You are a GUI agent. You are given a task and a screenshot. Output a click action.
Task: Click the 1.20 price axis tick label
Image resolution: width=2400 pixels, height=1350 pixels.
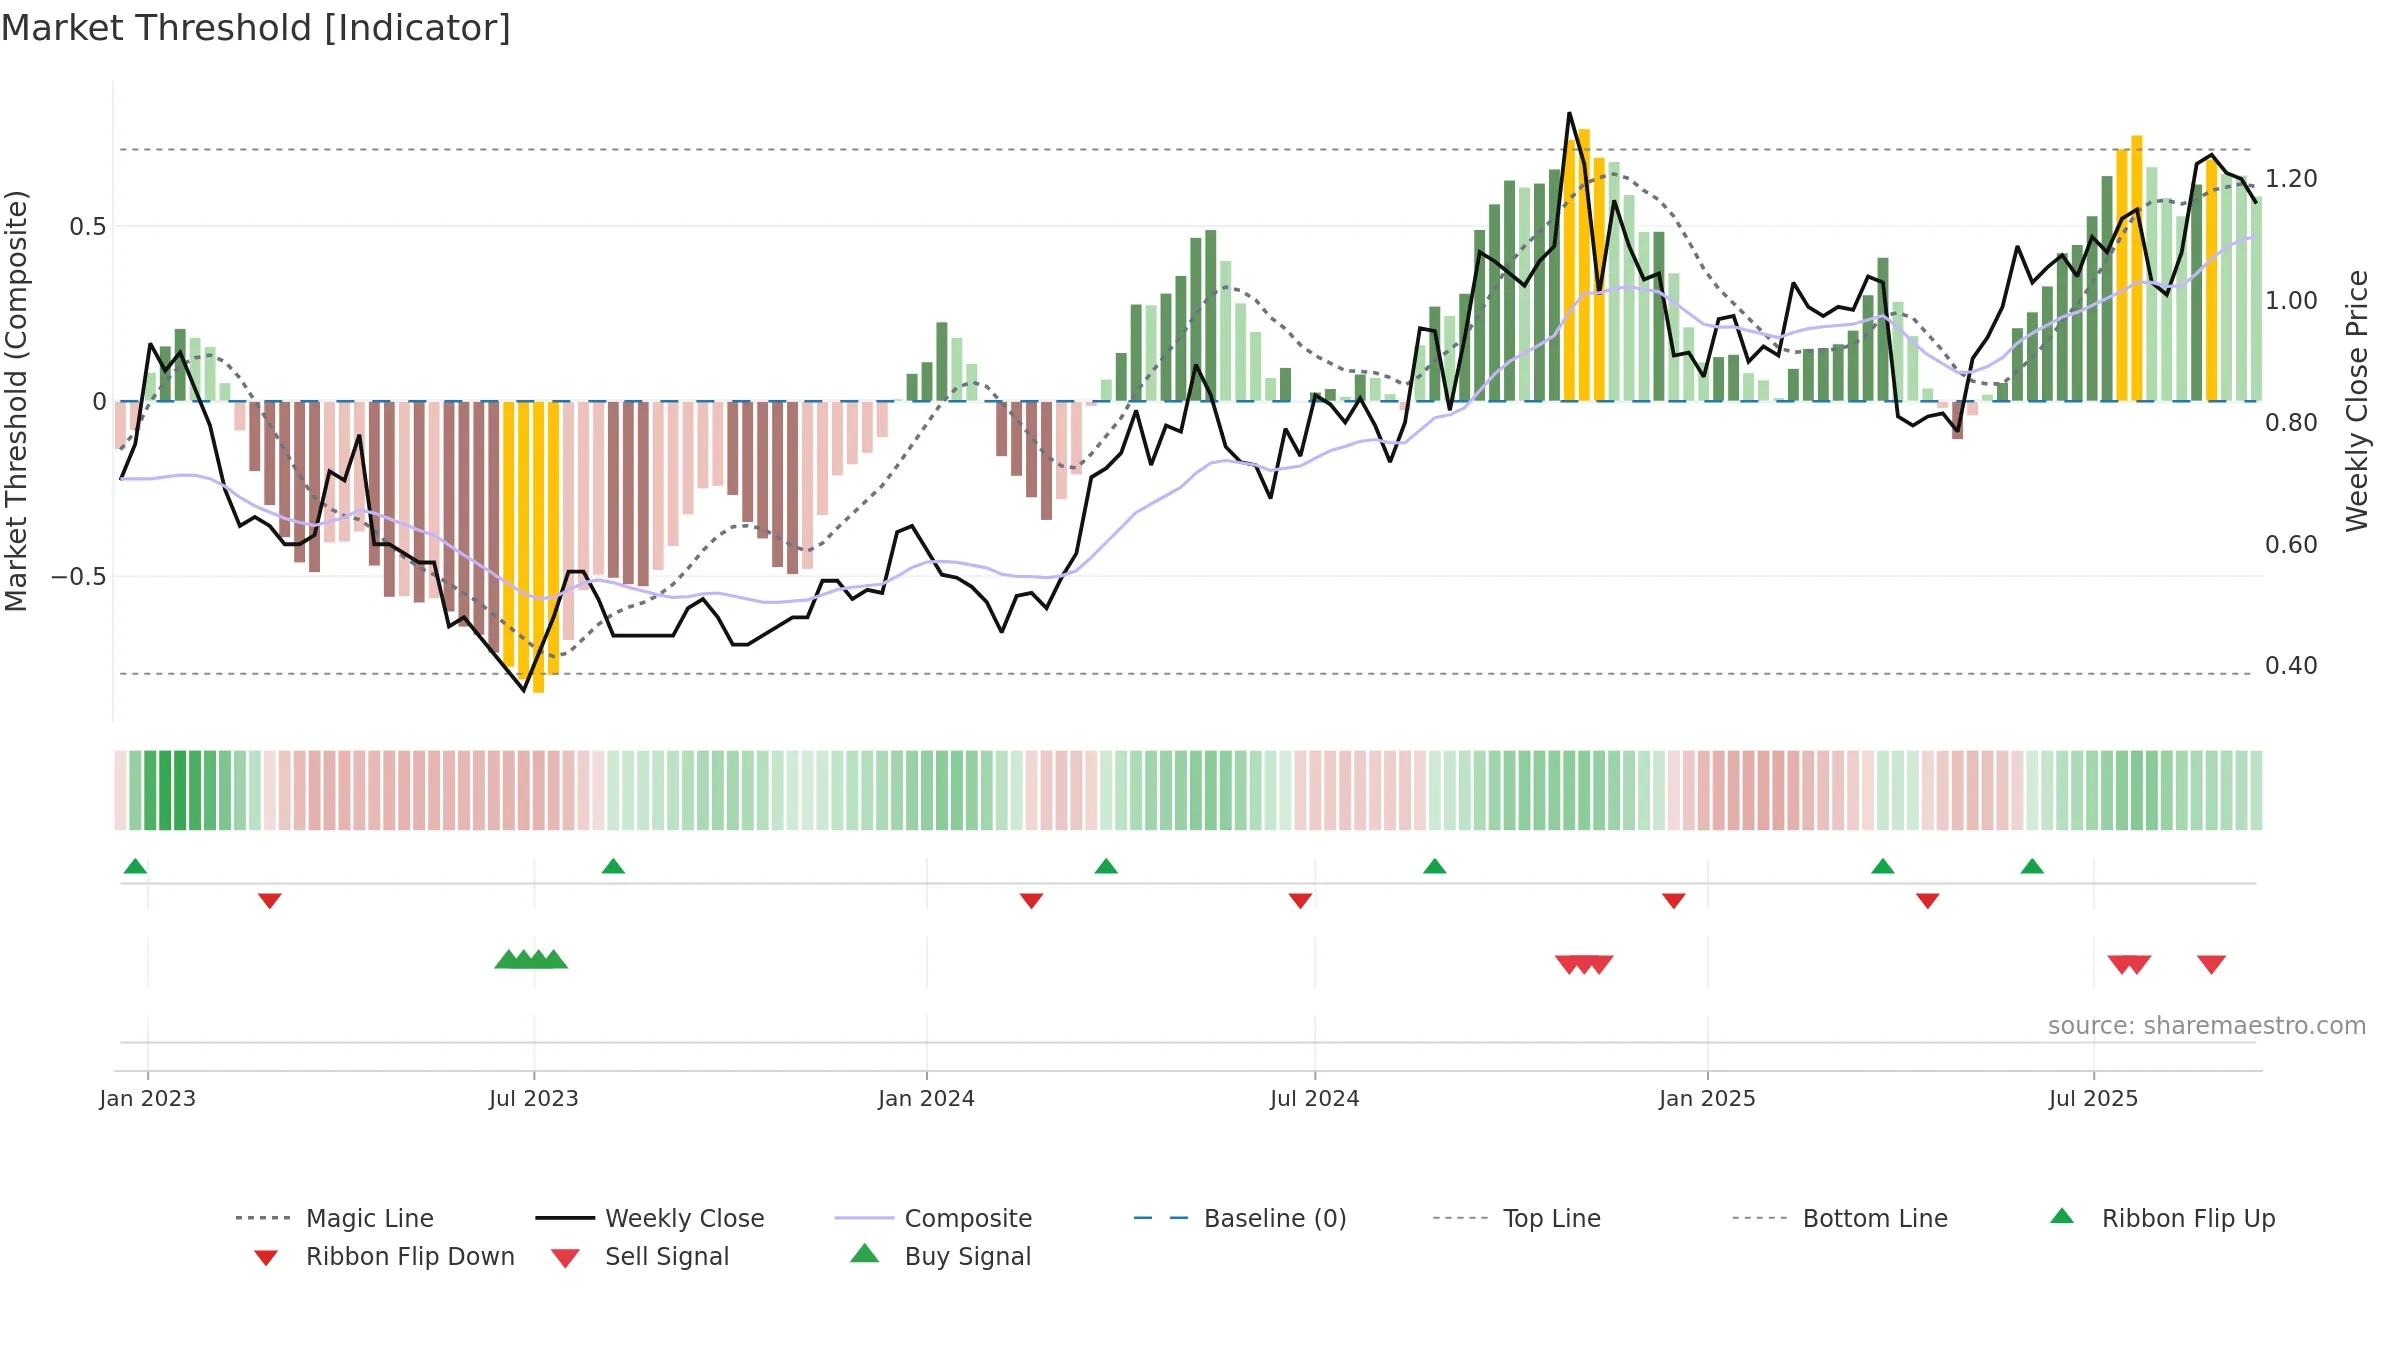2292,179
